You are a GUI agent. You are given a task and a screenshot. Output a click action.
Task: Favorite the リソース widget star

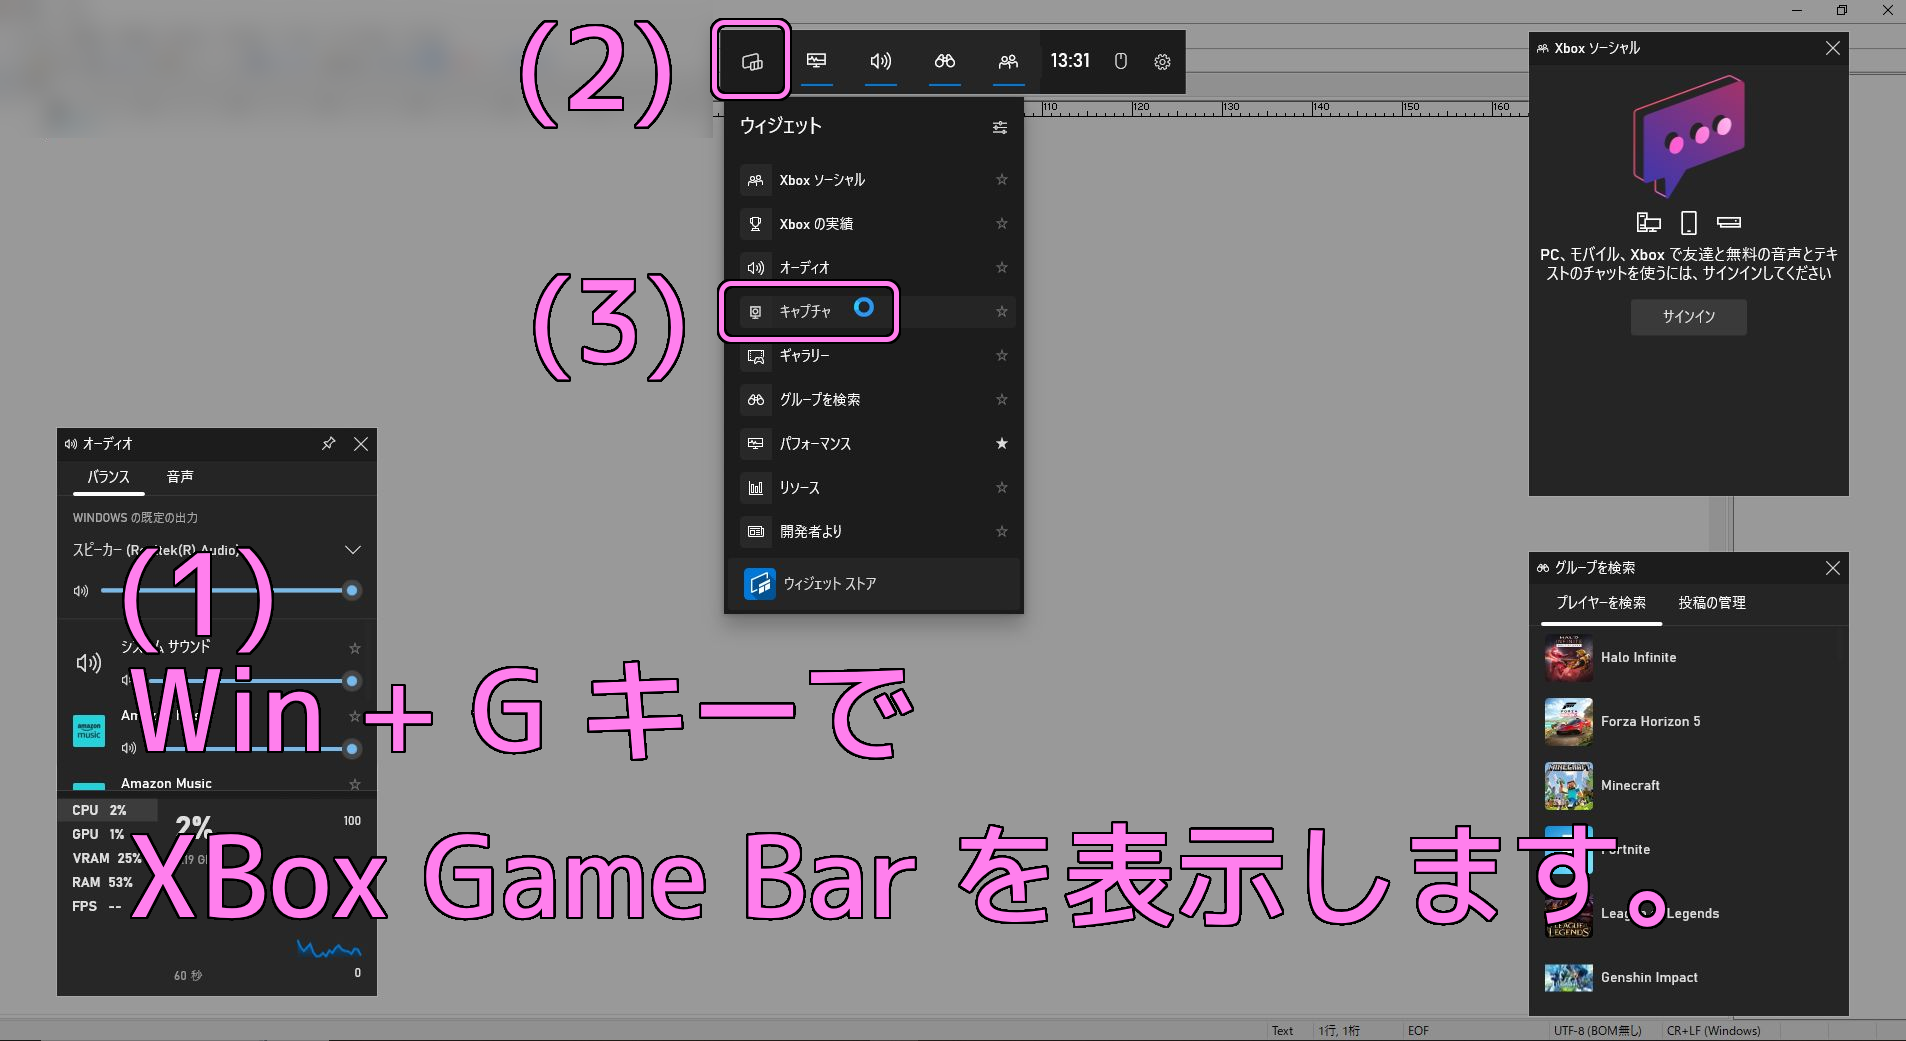tap(1001, 488)
